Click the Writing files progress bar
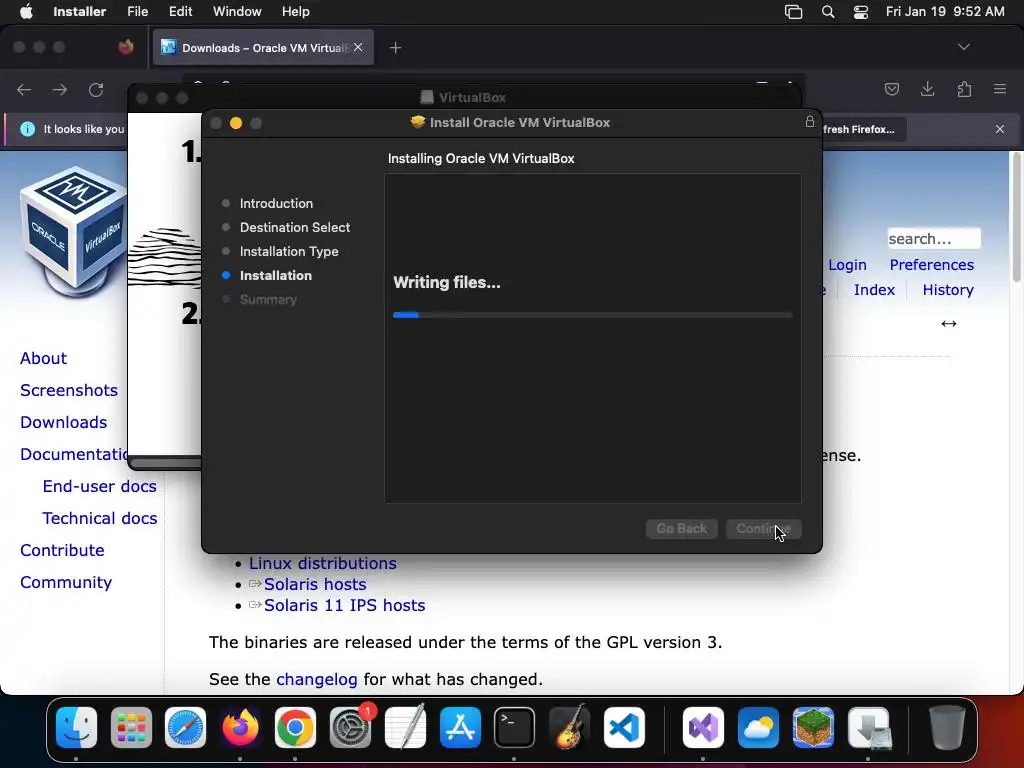1024x768 pixels. (592, 315)
